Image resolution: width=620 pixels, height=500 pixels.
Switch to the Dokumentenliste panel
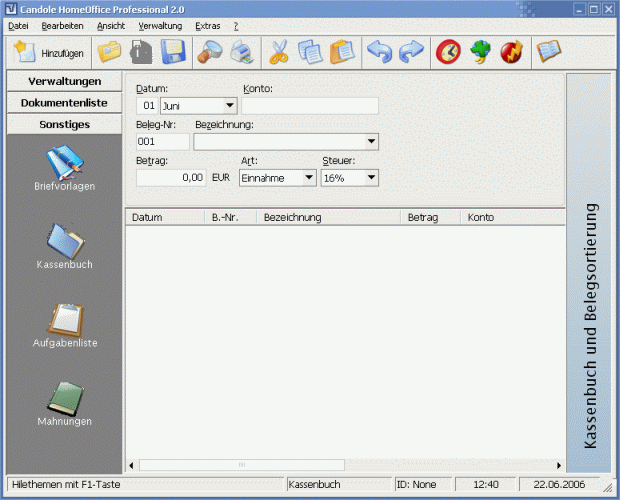[x=64, y=103]
